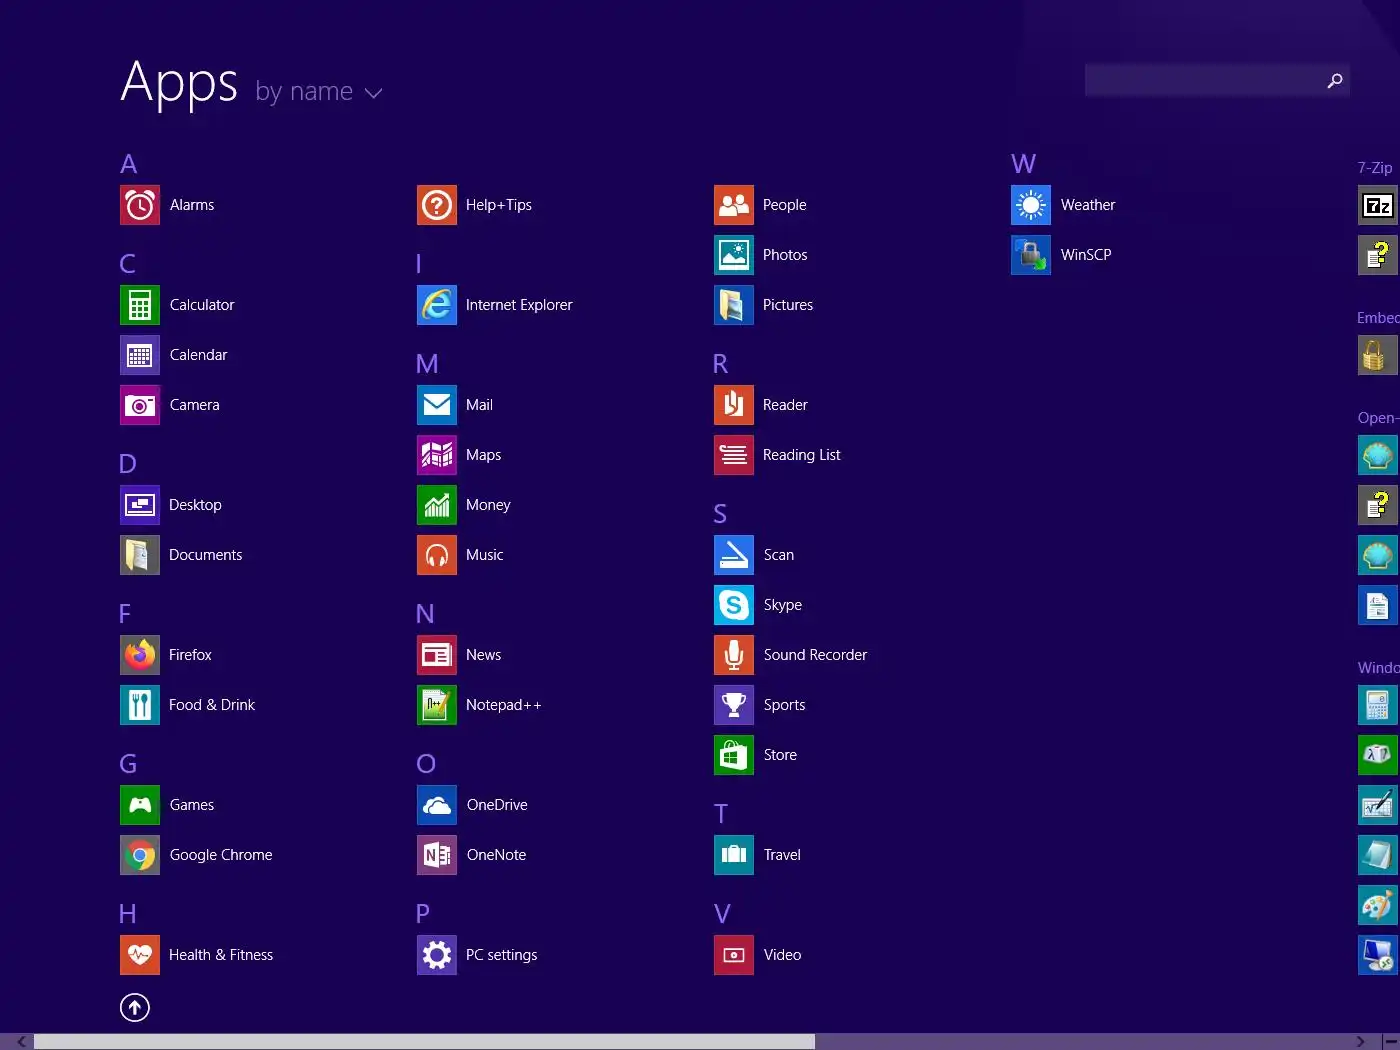Viewport: 1400px width, 1050px height.
Task: Open the Health & Fitness icon
Action: pyautogui.click(x=140, y=955)
